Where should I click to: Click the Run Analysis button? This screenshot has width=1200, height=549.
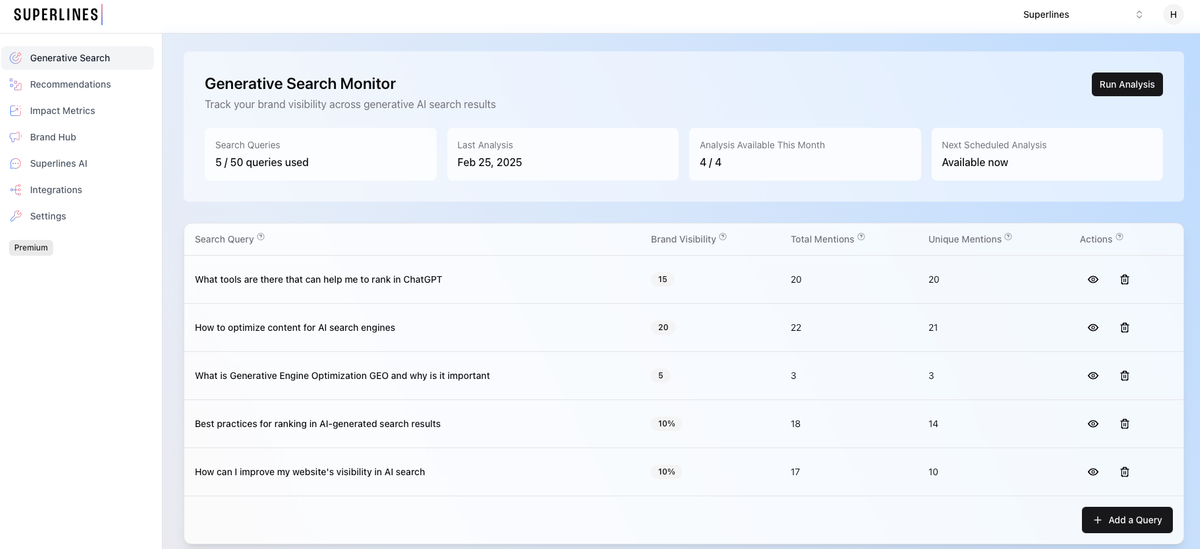click(1127, 85)
